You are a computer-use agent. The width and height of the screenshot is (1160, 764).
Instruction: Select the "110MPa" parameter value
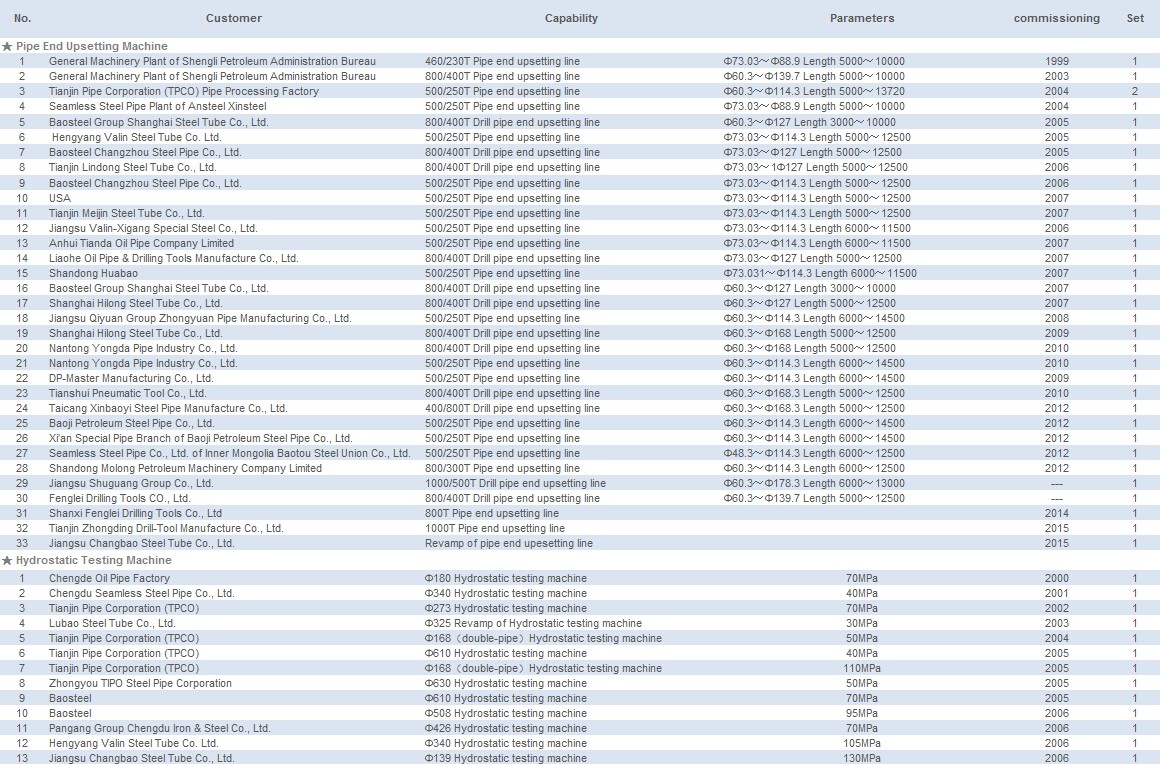click(862, 669)
